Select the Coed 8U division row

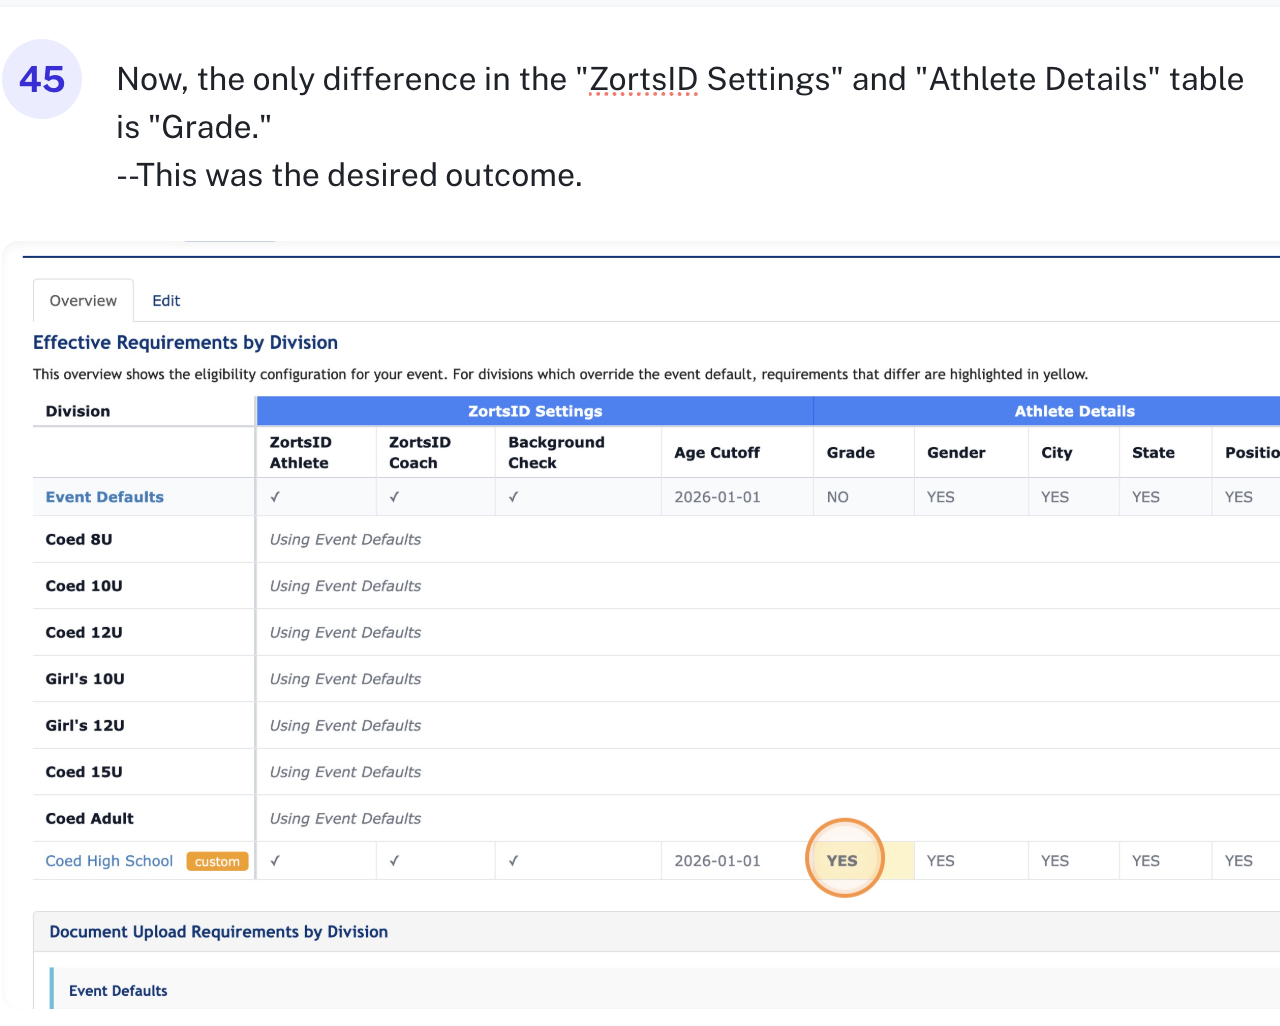pos(79,540)
